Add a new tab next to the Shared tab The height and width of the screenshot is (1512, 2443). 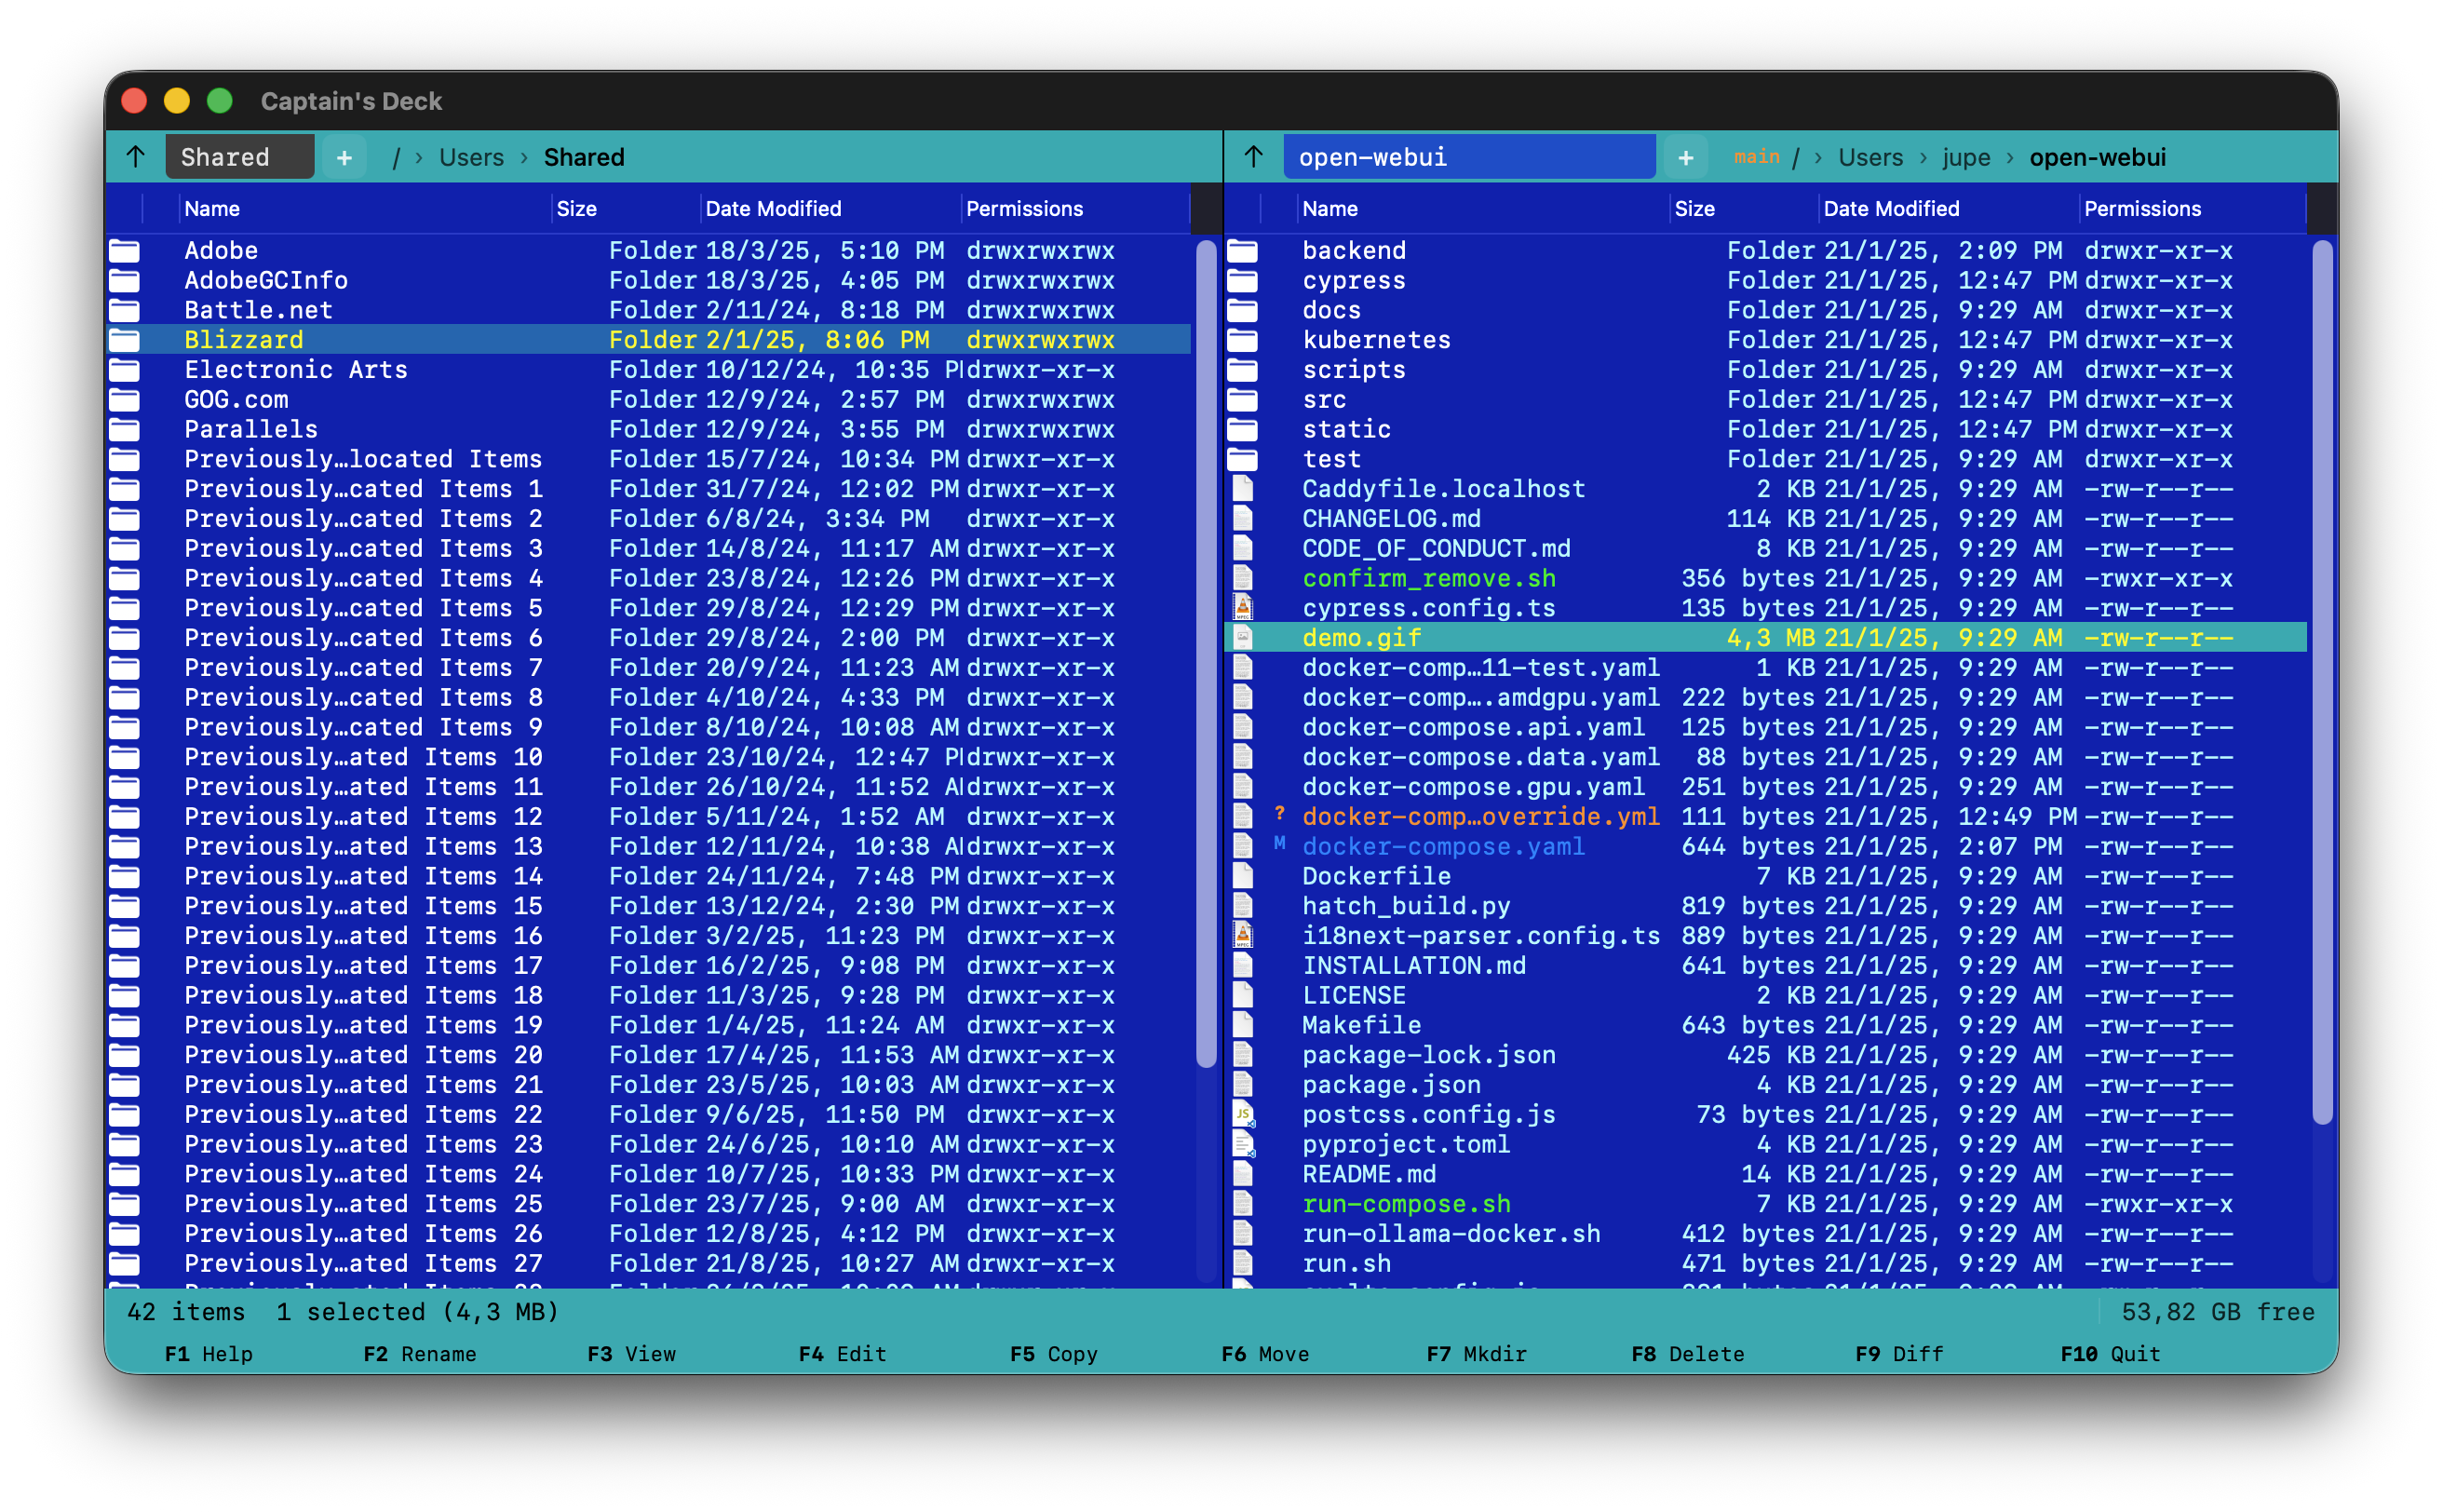pos(344,158)
